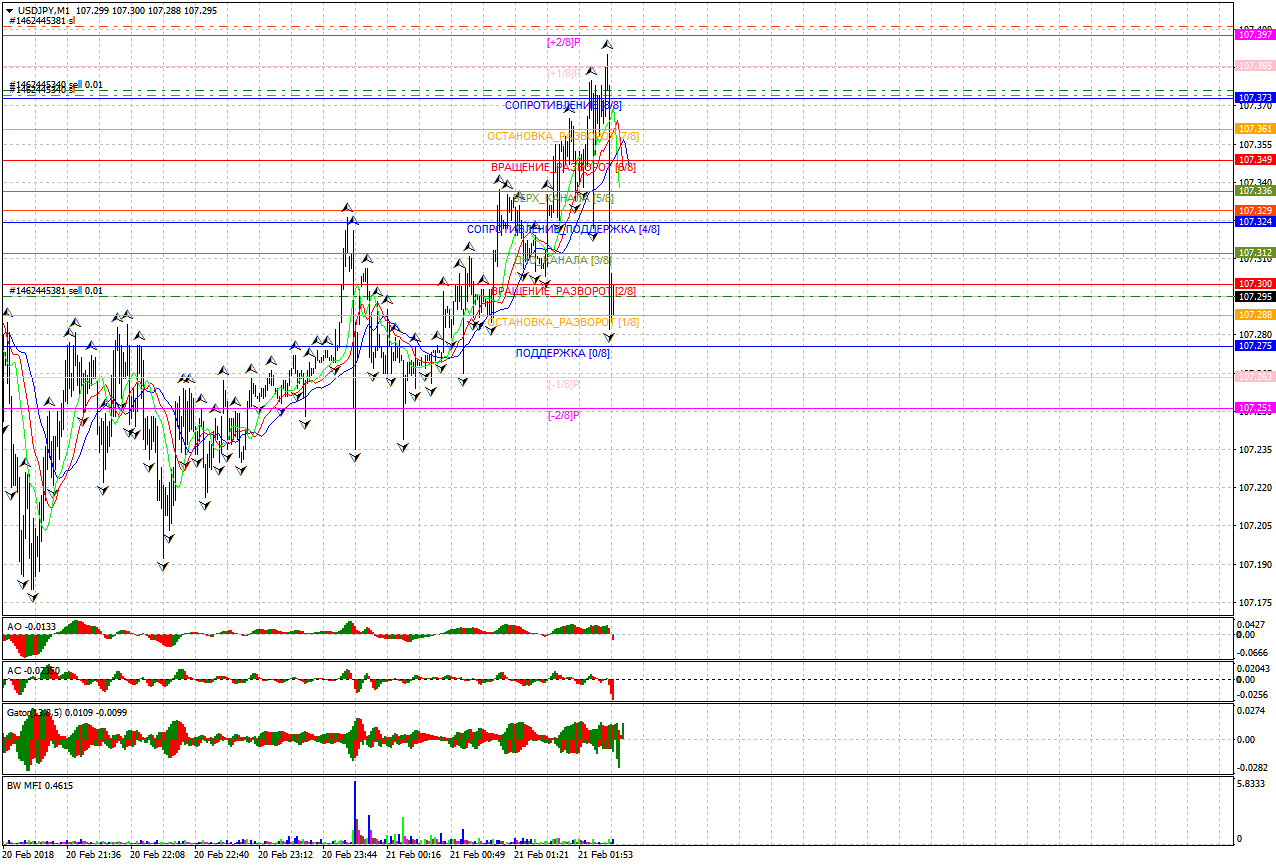1276x866 pixels.
Task: Select the red 107.300 price label
Action: coord(1255,284)
